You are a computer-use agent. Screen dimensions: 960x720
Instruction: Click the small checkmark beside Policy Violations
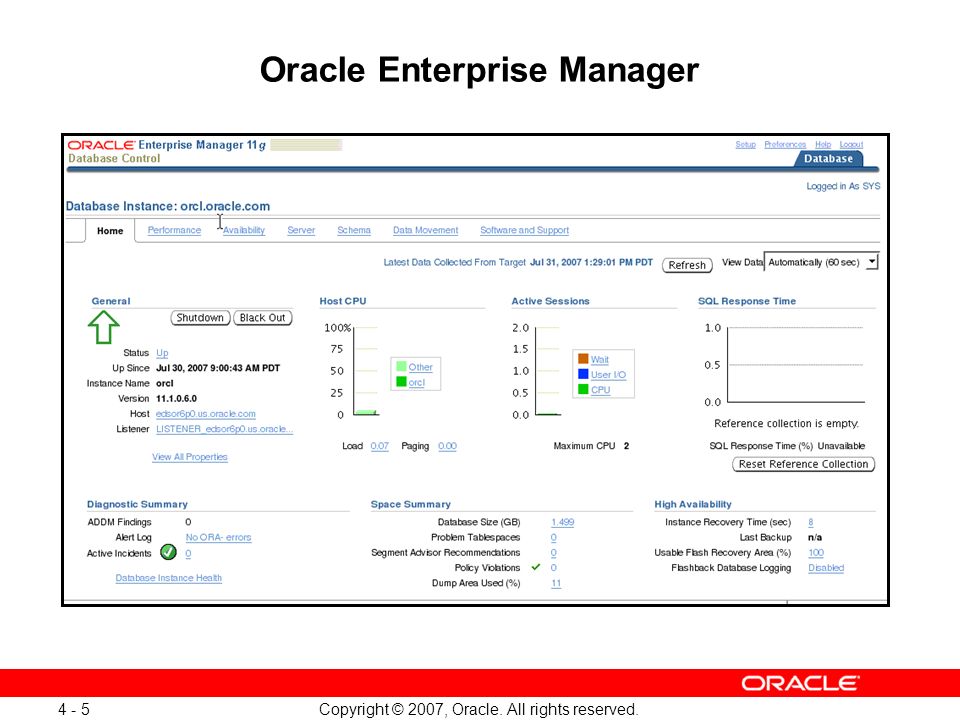(536, 567)
